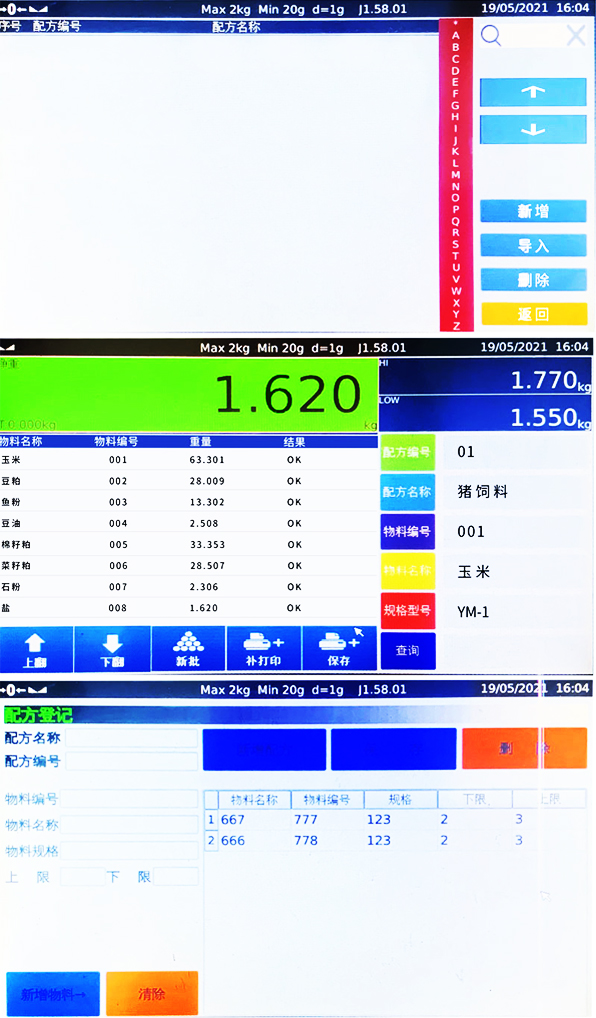Move selection up with blue up arrow
The height and width of the screenshot is (1018, 596).
(533, 92)
